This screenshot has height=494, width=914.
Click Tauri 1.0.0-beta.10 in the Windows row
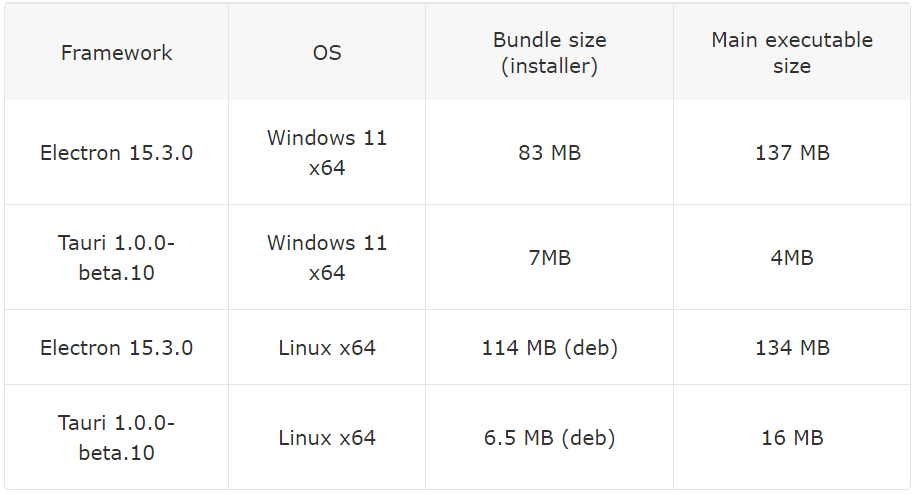click(x=116, y=257)
